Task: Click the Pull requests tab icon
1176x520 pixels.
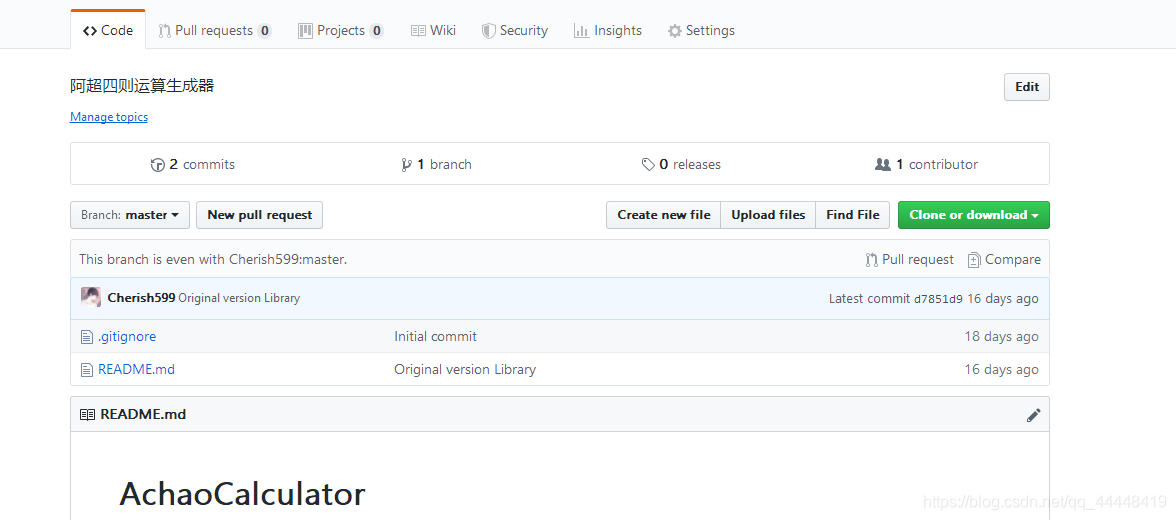Action: click(164, 31)
